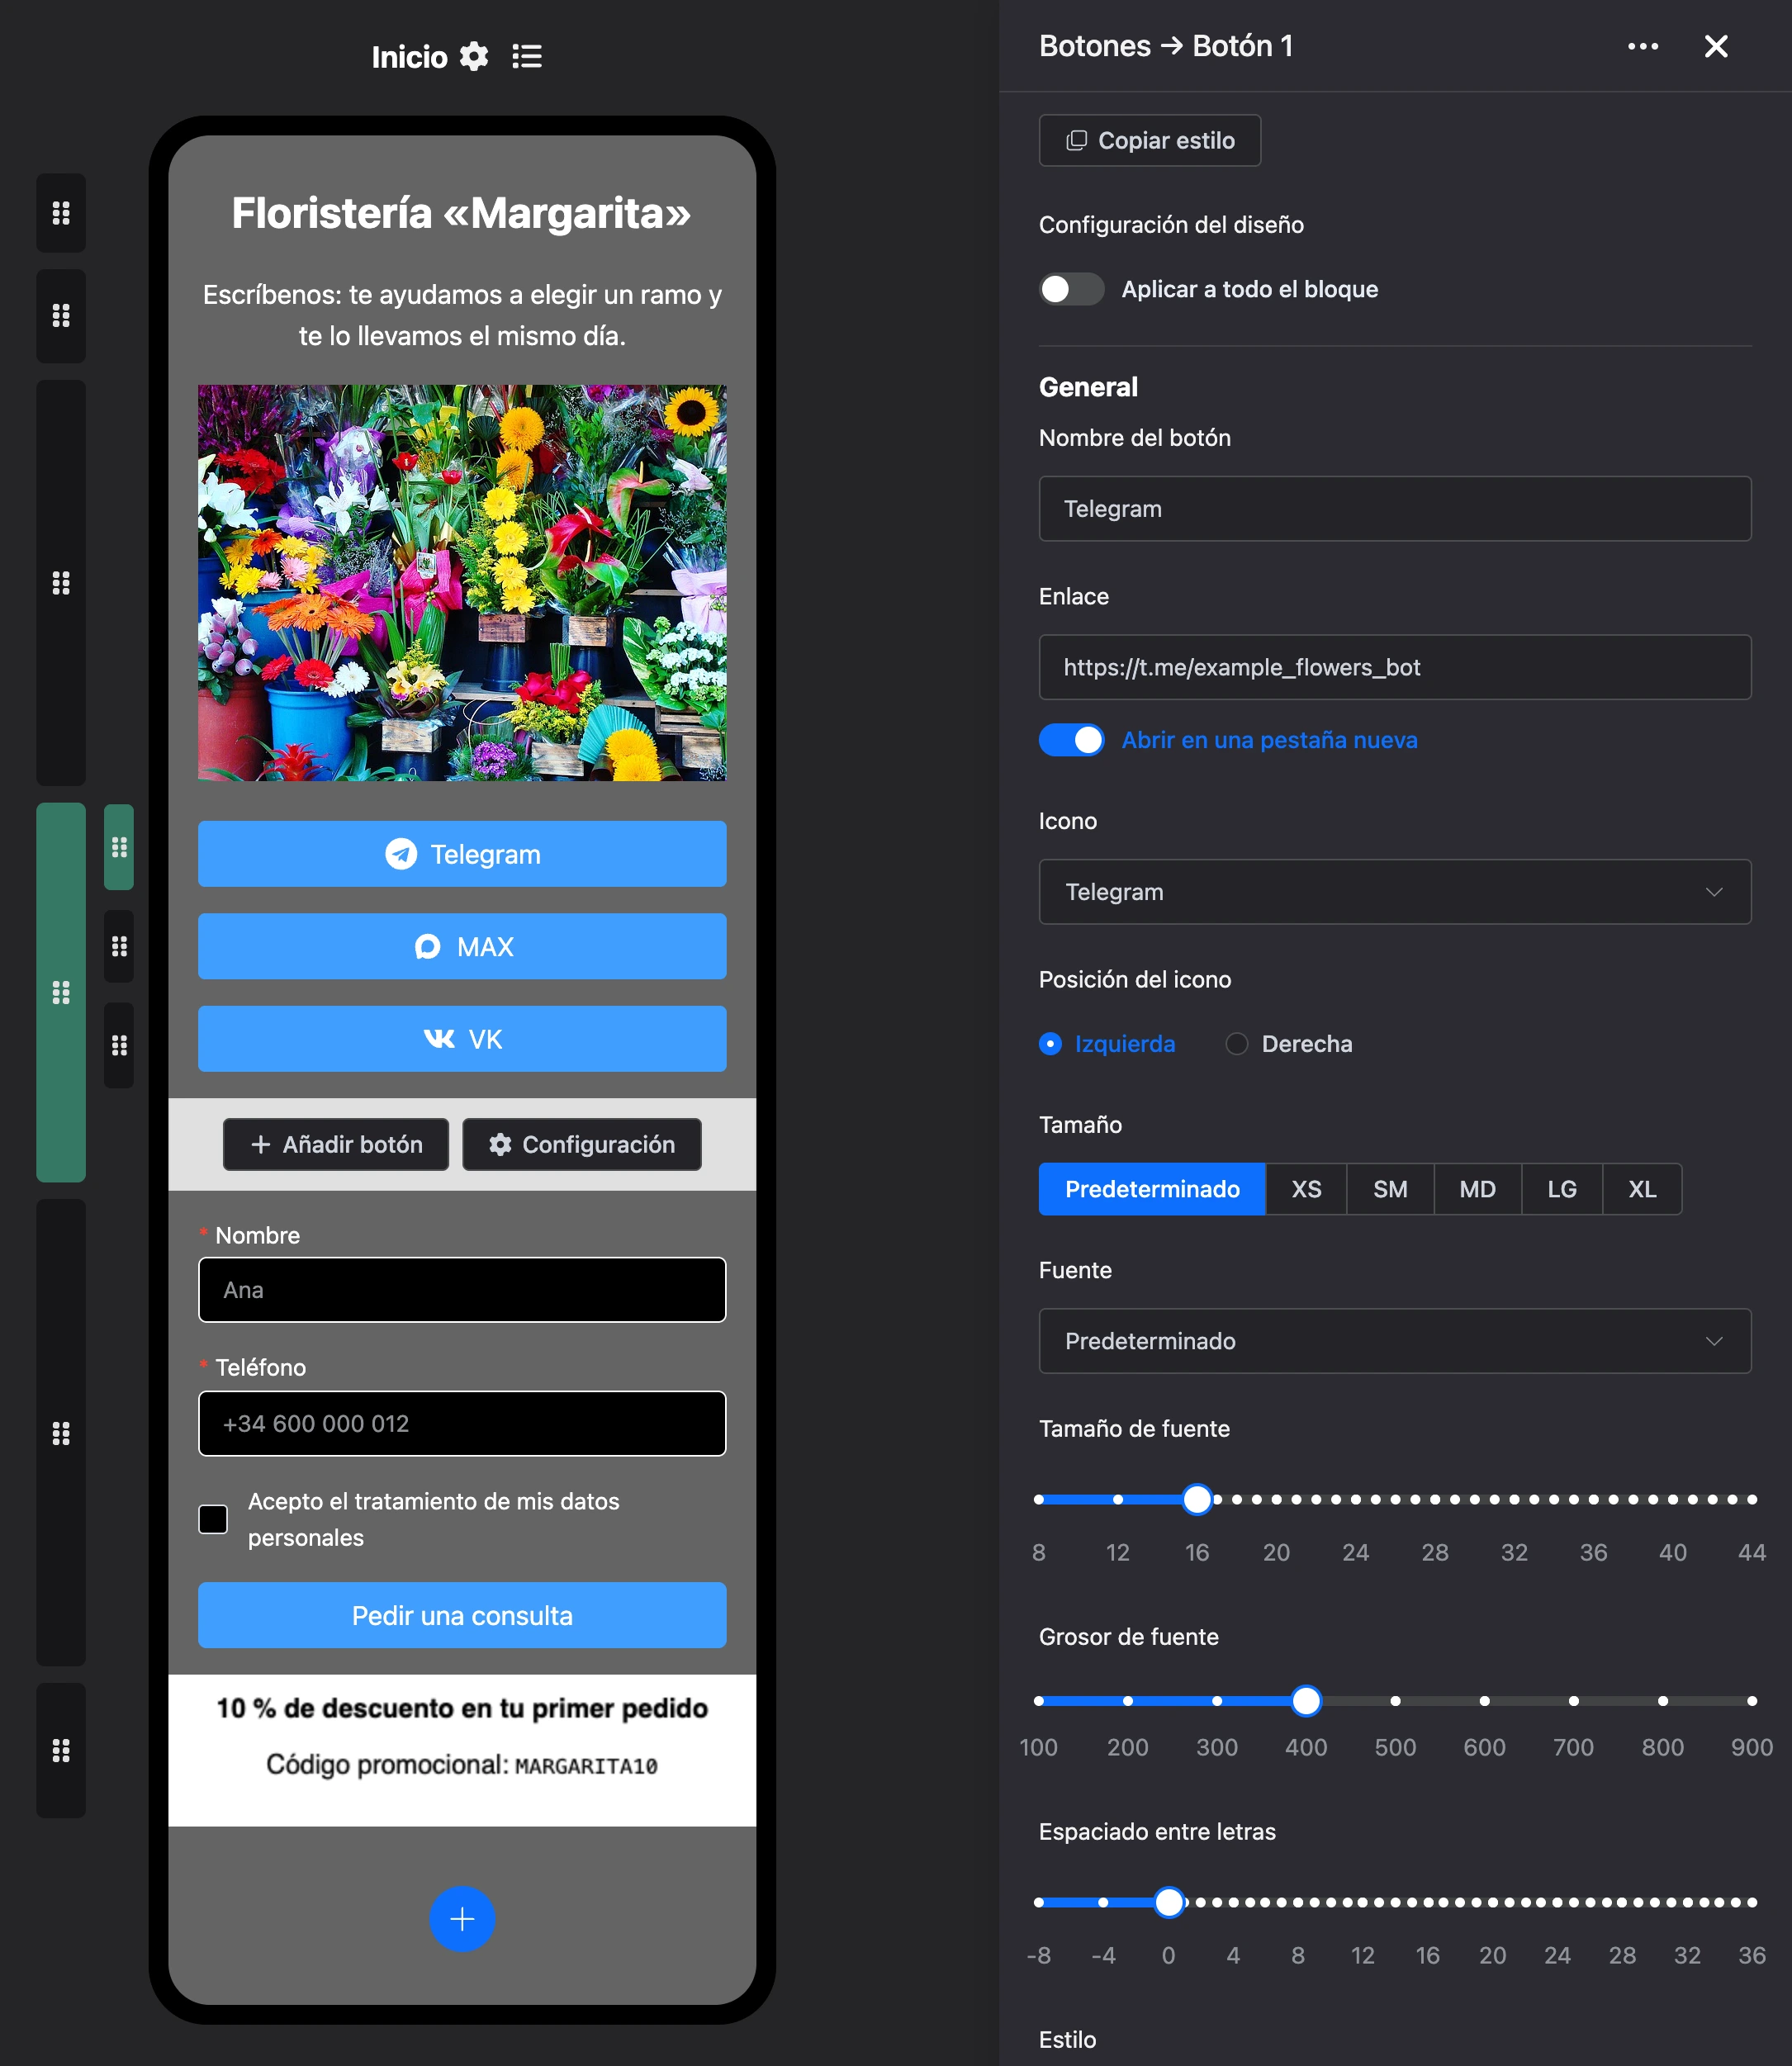The image size is (1792, 2066).
Task: Choose XL size option
Action: (x=1642, y=1189)
